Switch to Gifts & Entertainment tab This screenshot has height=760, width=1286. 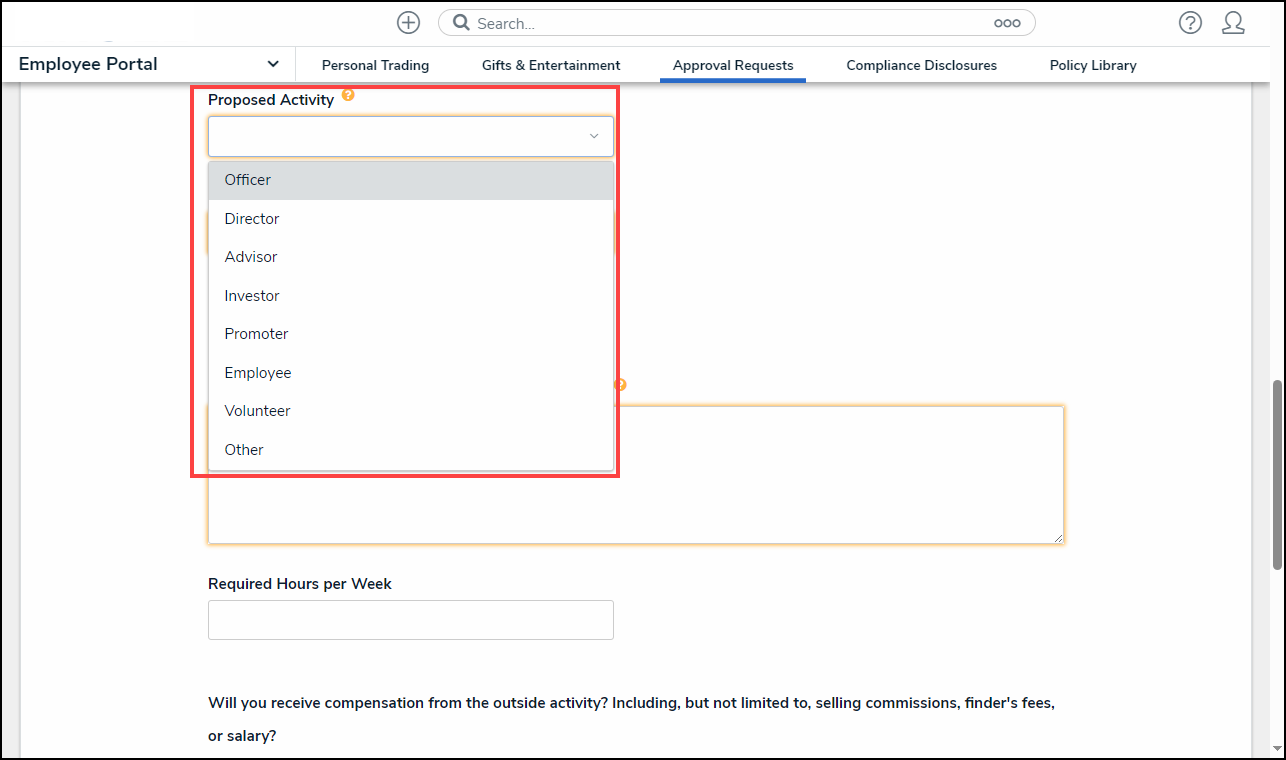551,65
